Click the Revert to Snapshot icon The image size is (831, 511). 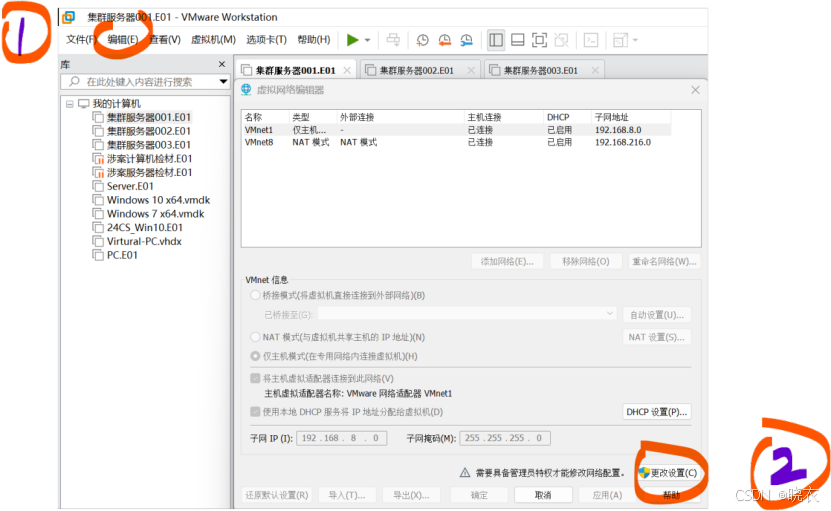coord(445,40)
